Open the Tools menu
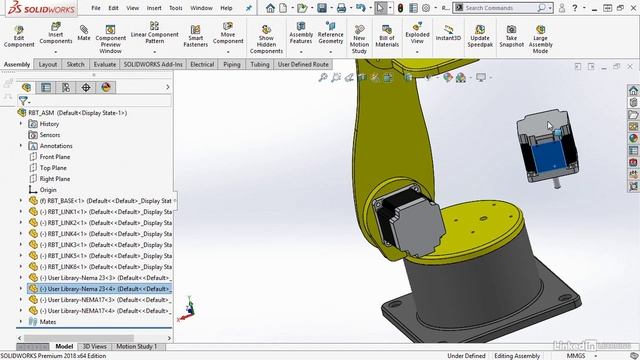 click(176, 8)
